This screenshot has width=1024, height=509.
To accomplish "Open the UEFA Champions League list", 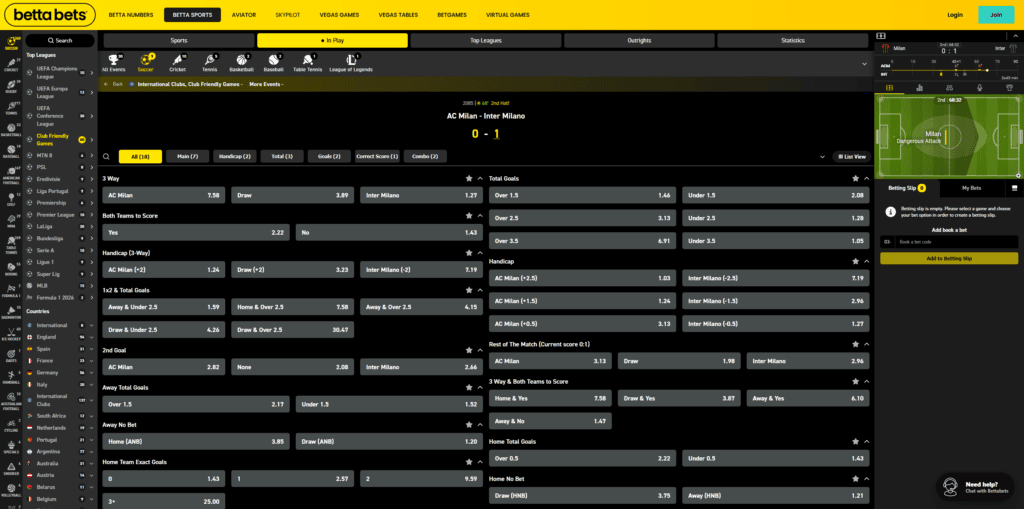I will click(59, 72).
